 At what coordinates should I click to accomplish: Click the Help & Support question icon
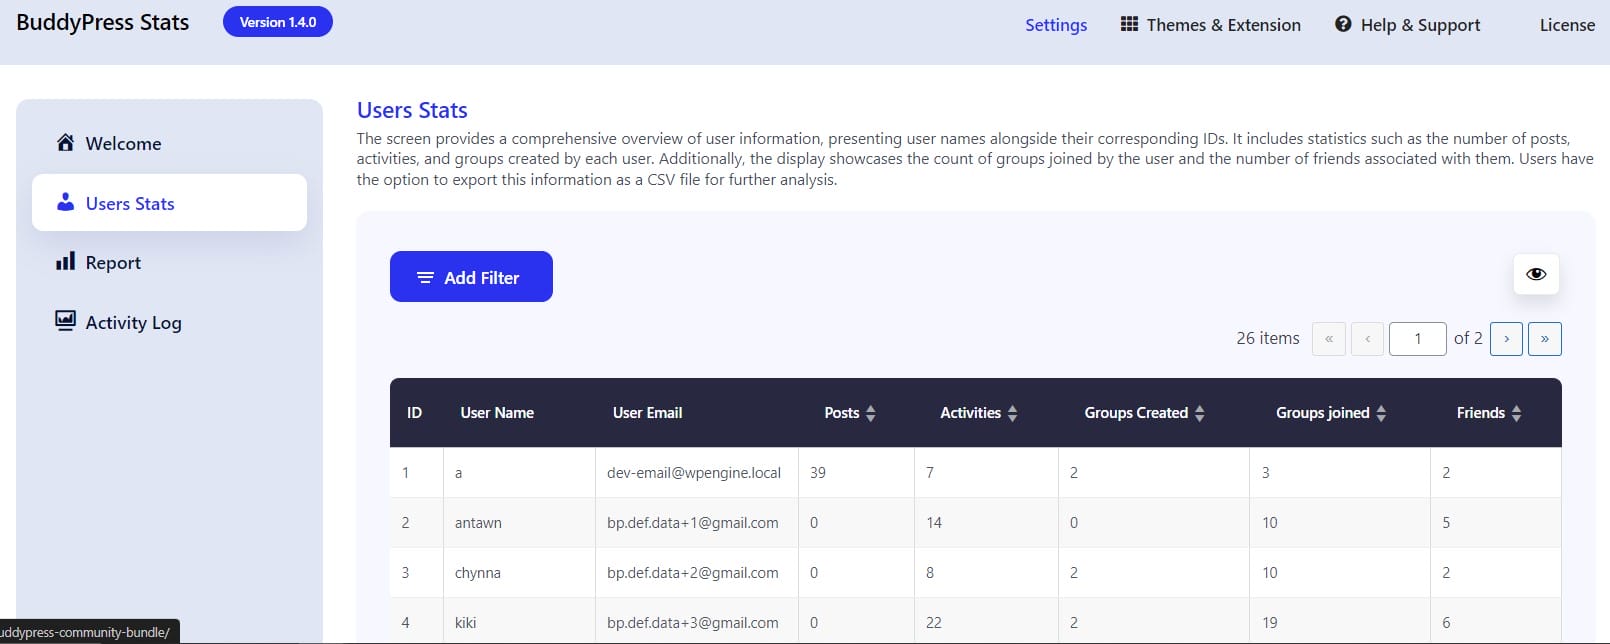(1343, 24)
